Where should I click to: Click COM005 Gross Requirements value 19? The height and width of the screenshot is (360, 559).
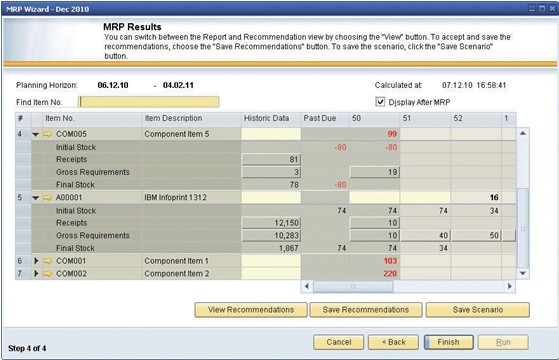(x=375, y=172)
